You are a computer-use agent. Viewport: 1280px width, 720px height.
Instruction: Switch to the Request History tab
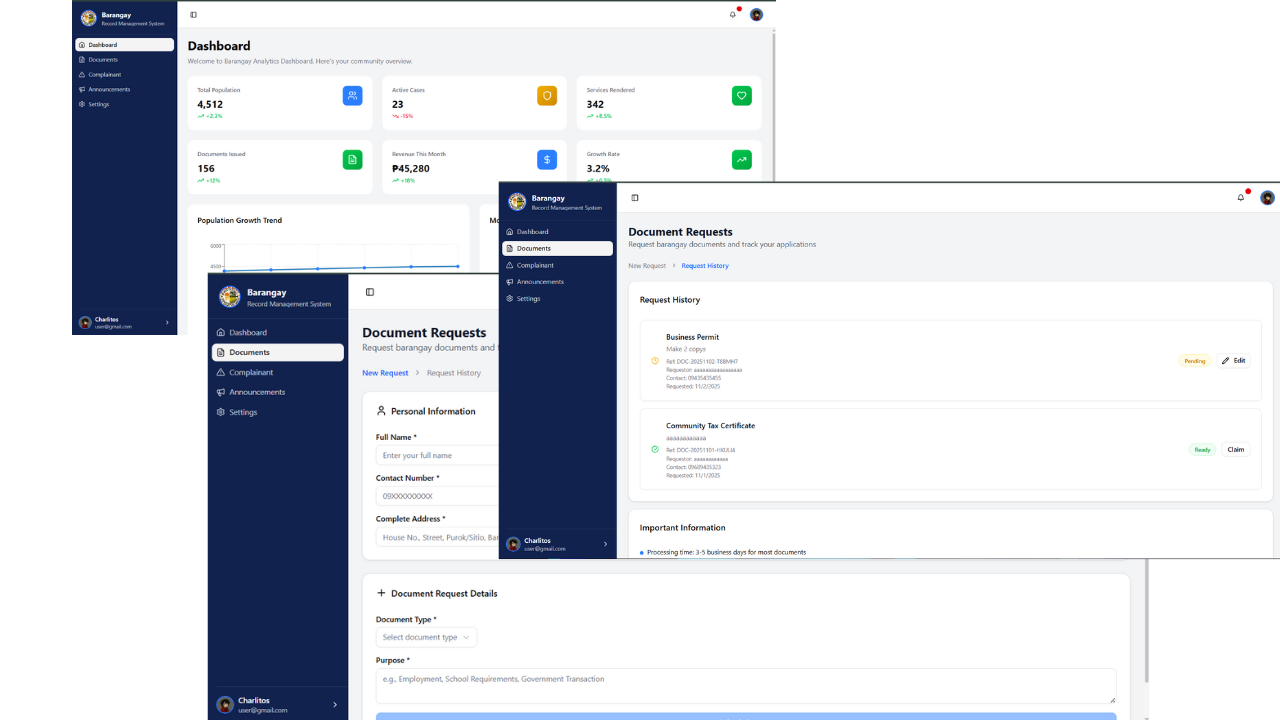pyautogui.click(x=705, y=265)
